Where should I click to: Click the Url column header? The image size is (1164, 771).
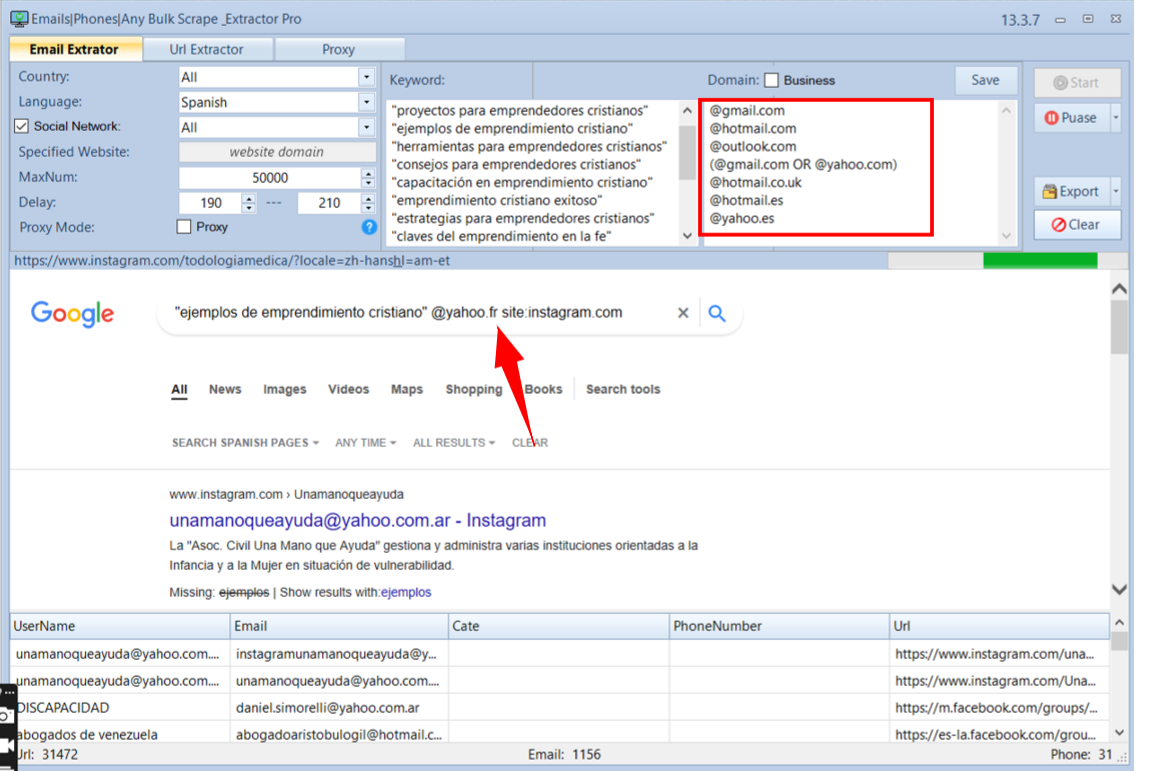pos(1000,626)
